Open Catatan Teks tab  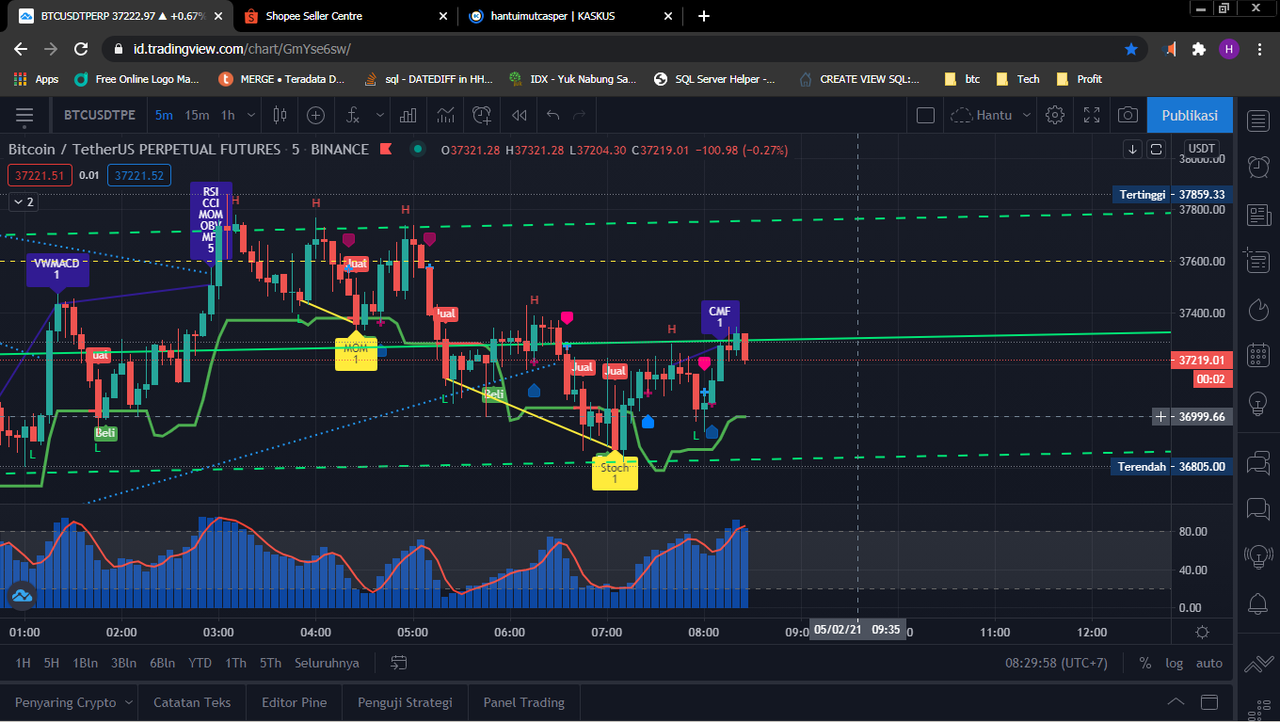click(192, 702)
